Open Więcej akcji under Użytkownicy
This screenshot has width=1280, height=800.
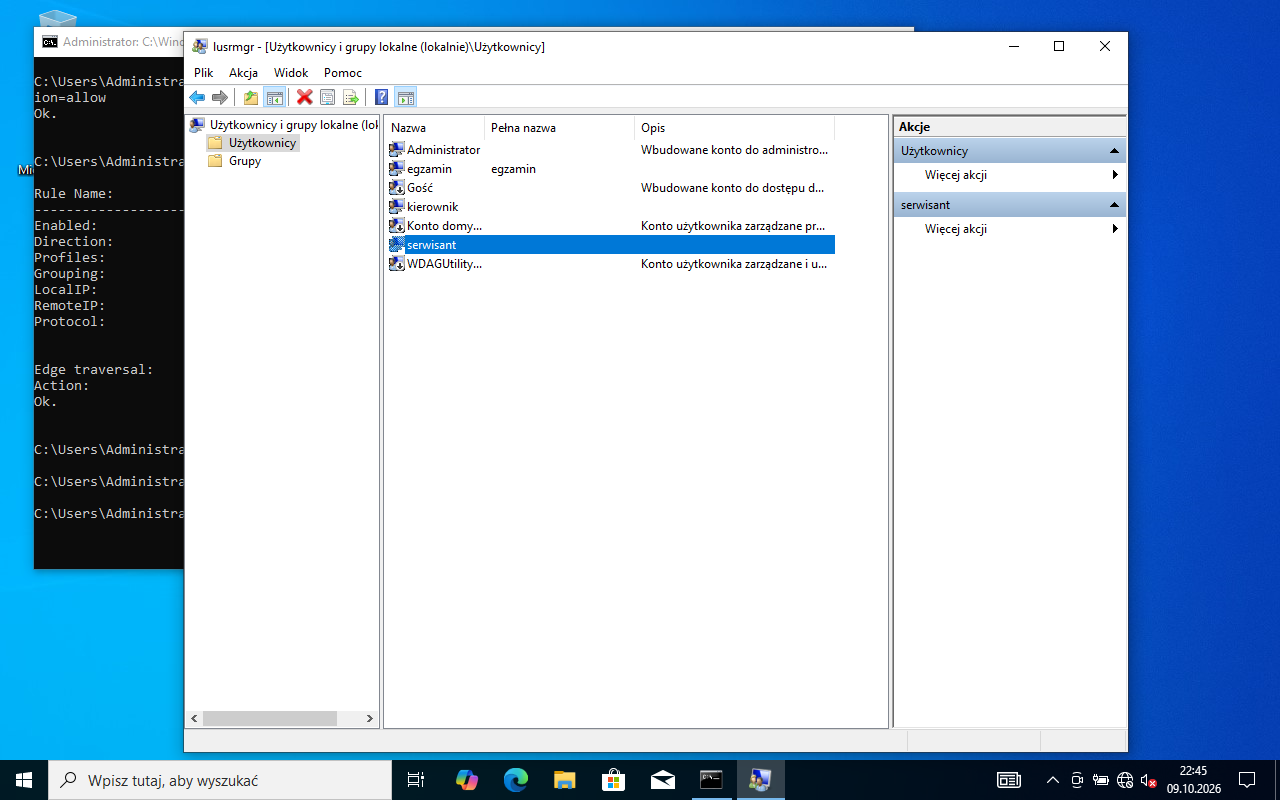(1009, 175)
